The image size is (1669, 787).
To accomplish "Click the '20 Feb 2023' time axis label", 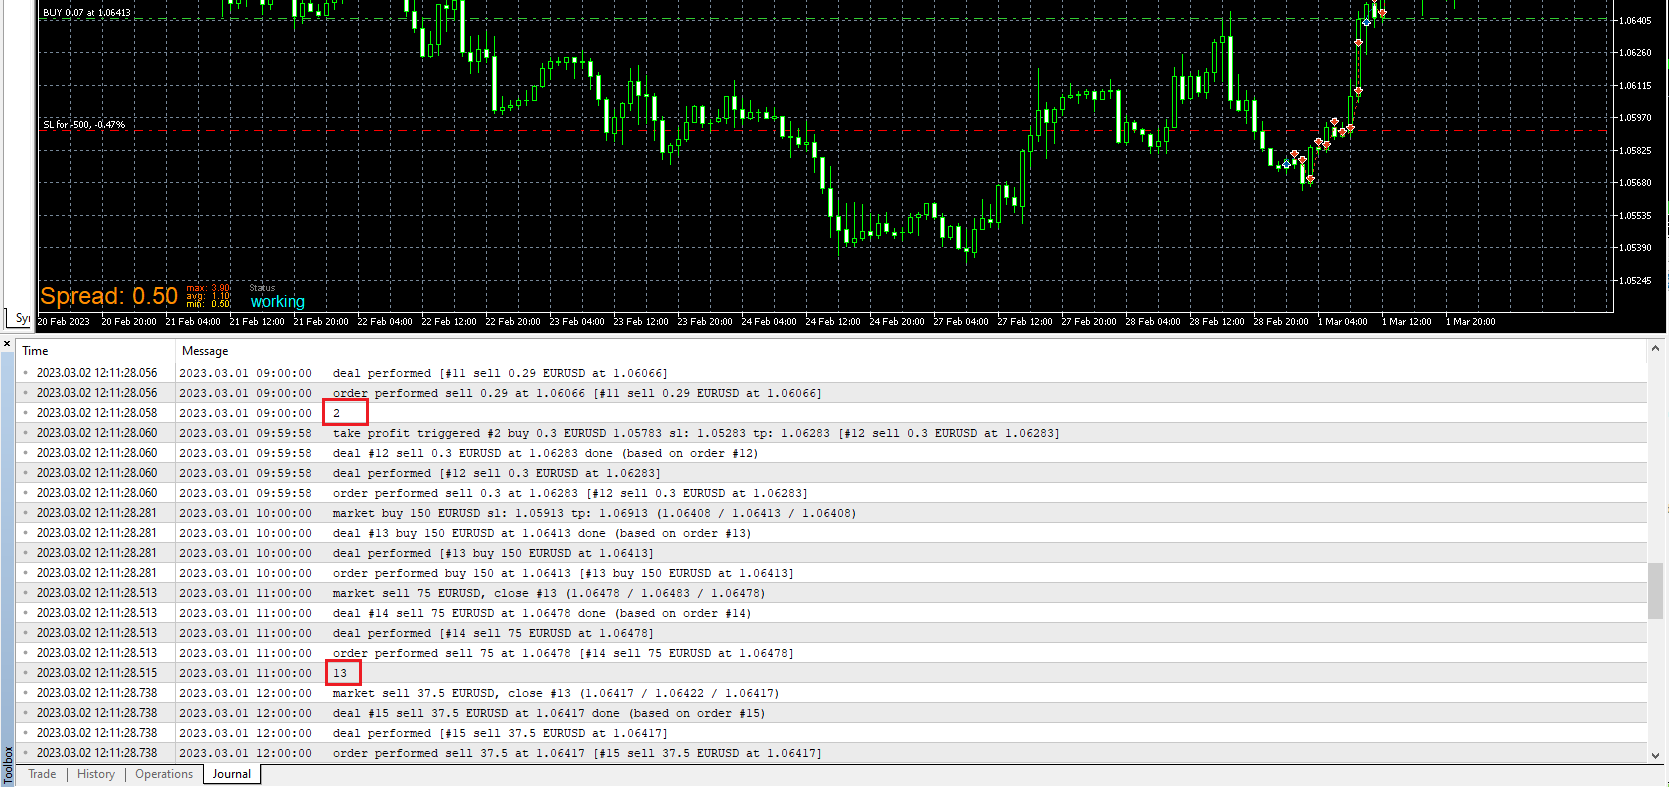I will [64, 322].
